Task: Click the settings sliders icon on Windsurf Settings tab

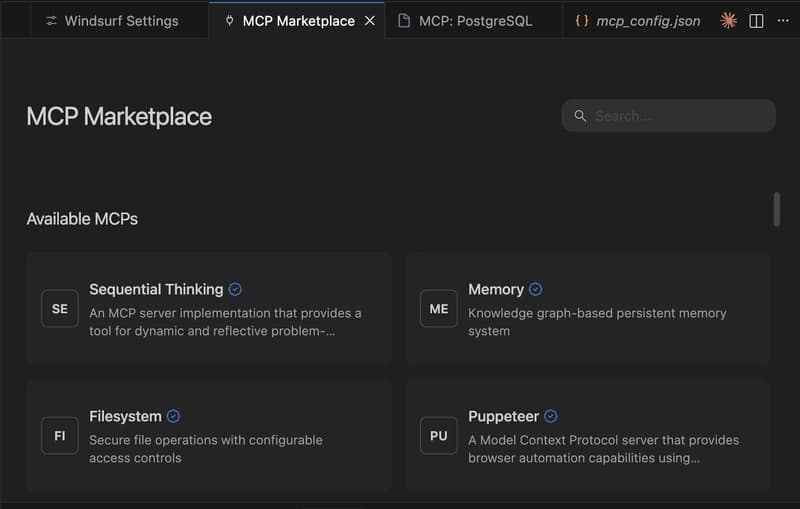Action: tap(51, 21)
